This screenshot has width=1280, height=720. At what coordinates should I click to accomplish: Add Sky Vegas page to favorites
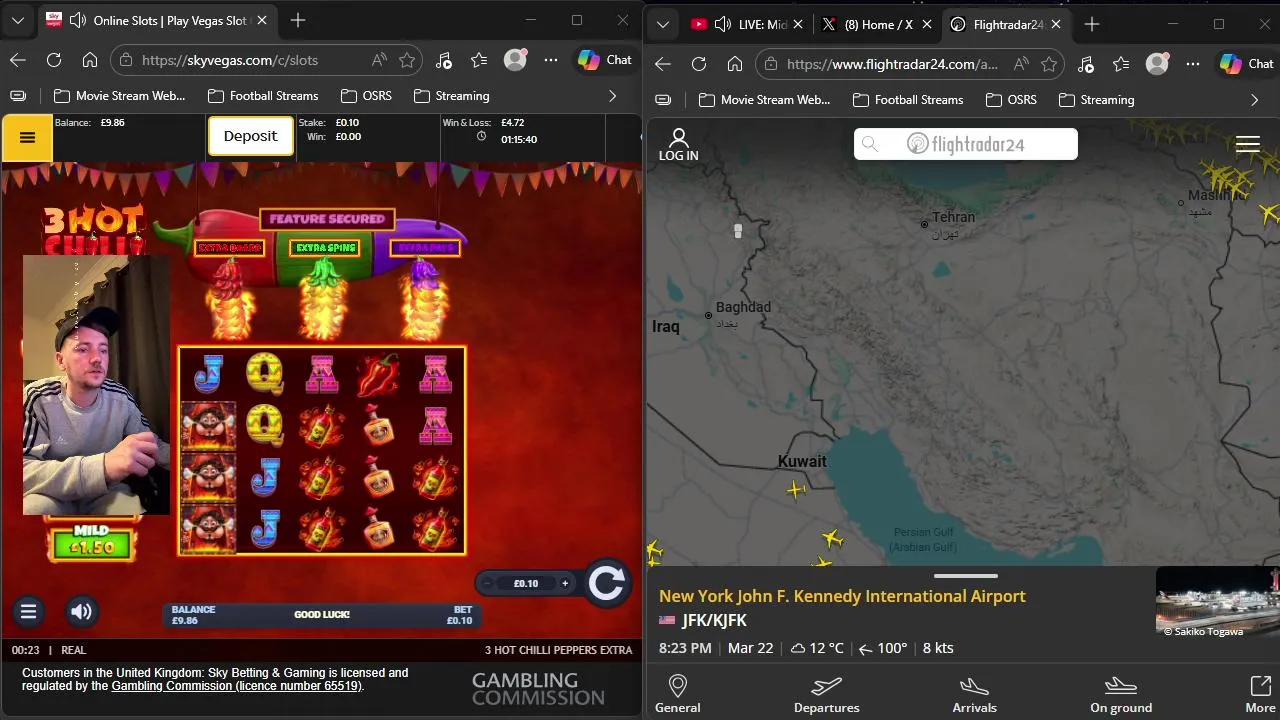[x=407, y=60]
